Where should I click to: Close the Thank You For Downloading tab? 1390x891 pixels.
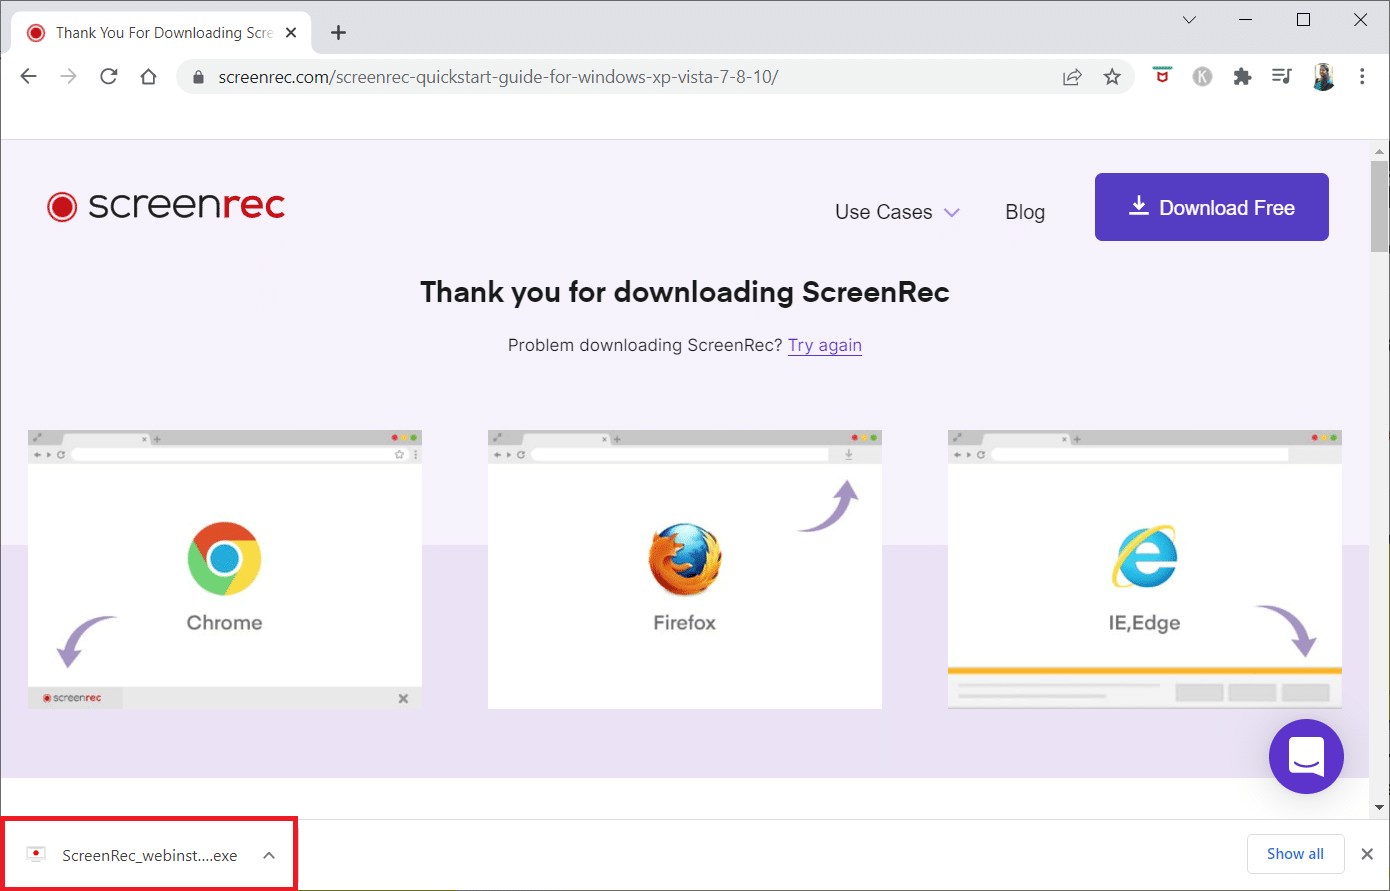(x=291, y=33)
